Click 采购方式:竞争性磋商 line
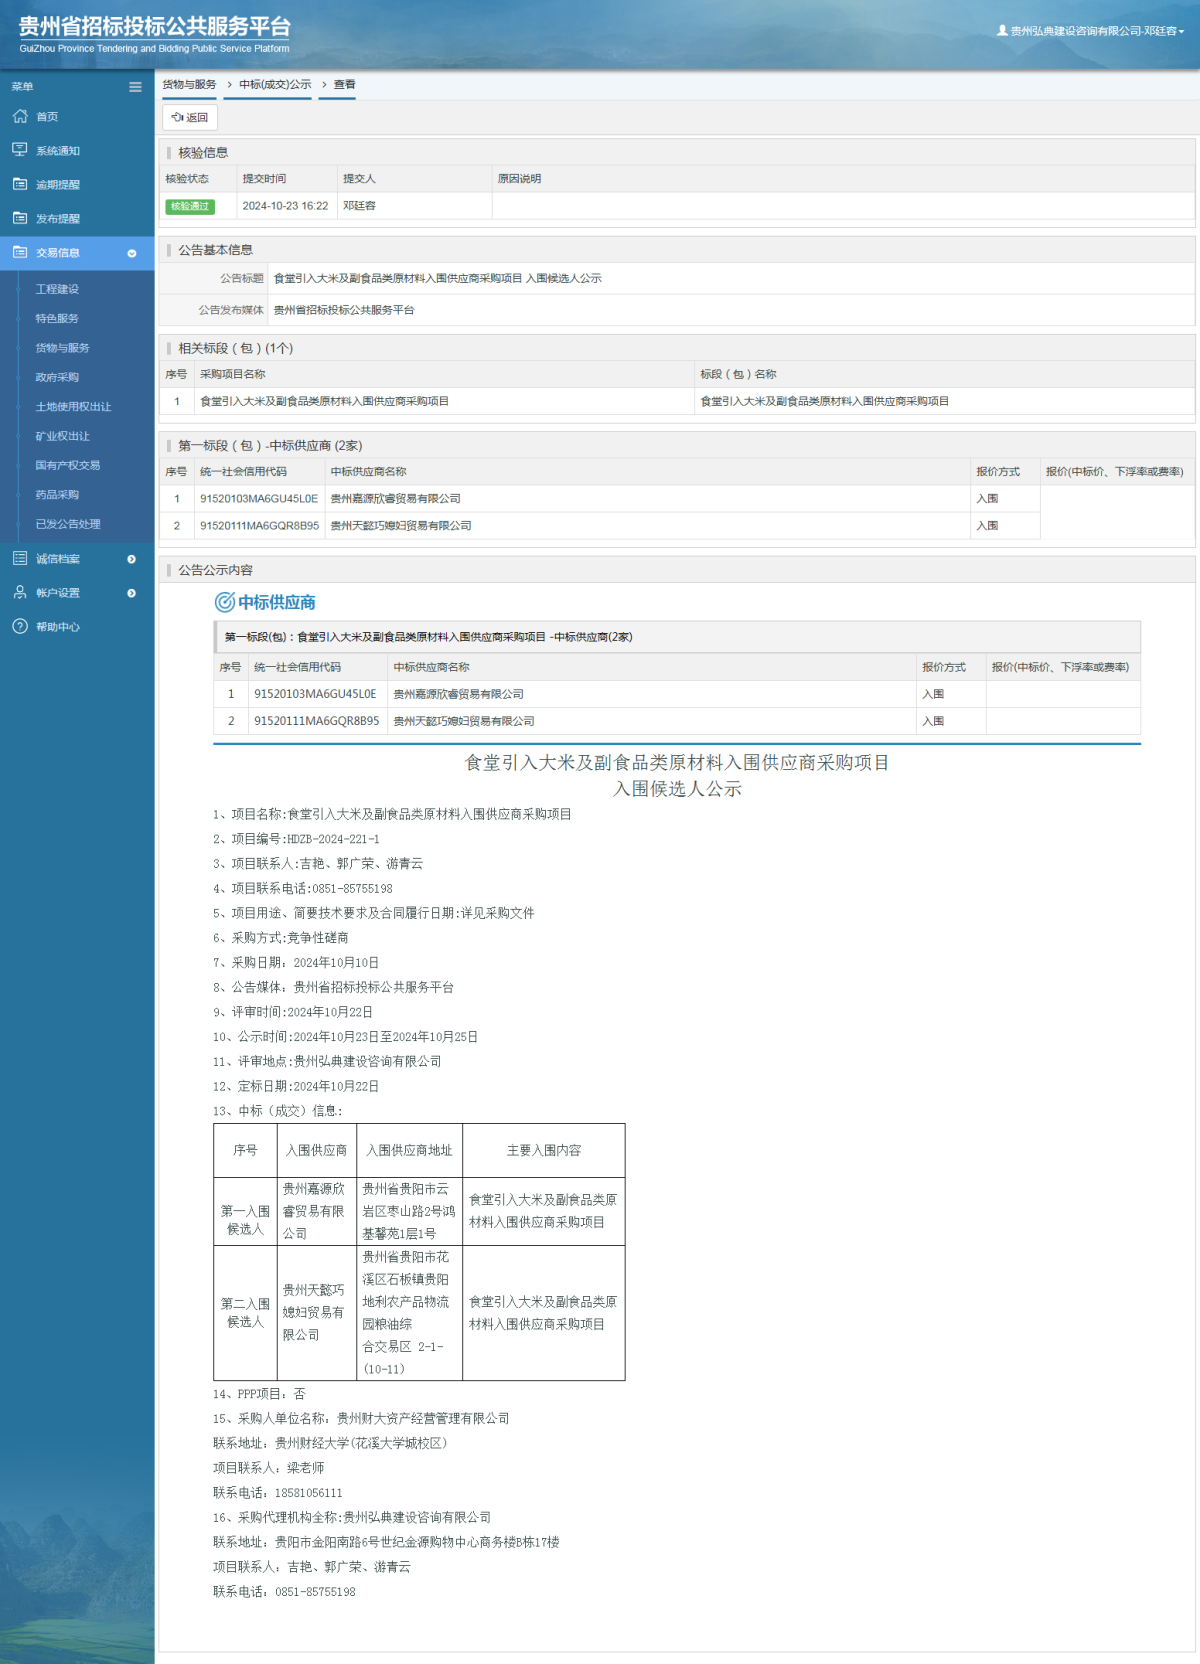Image resolution: width=1200 pixels, height=1664 pixels. pos(281,938)
